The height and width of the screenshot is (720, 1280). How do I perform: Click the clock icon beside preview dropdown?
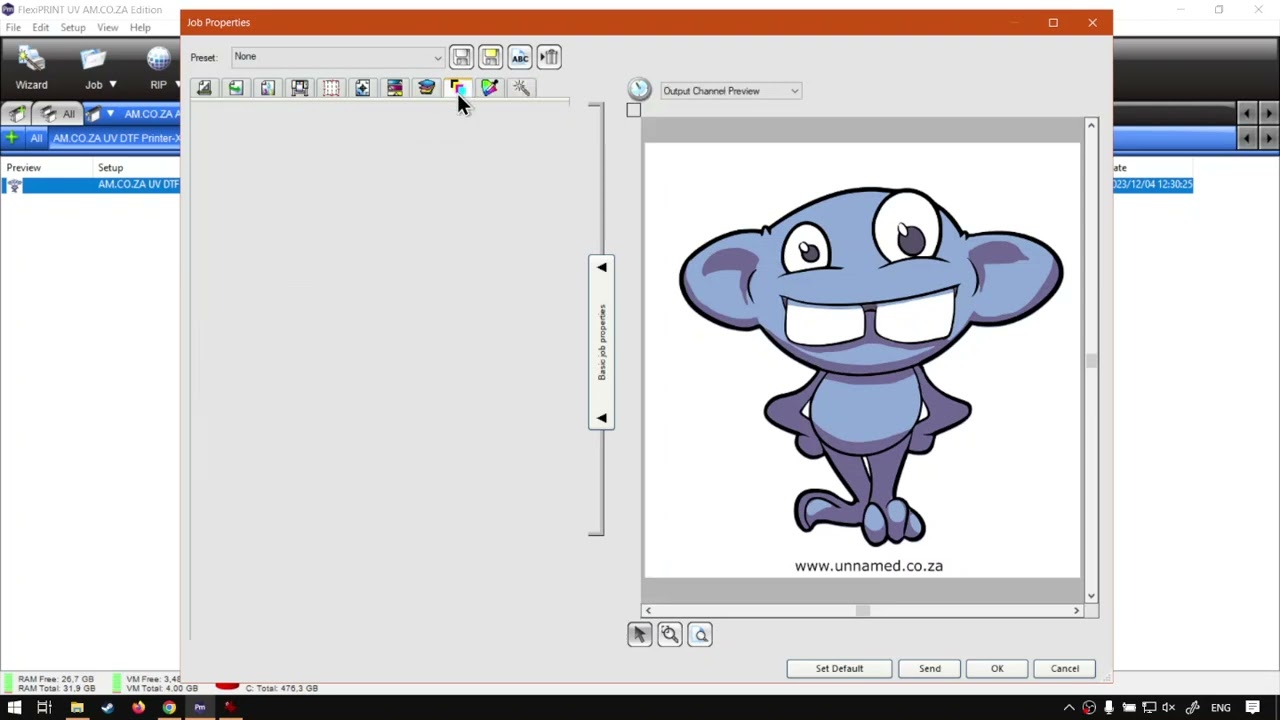[x=639, y=89]
